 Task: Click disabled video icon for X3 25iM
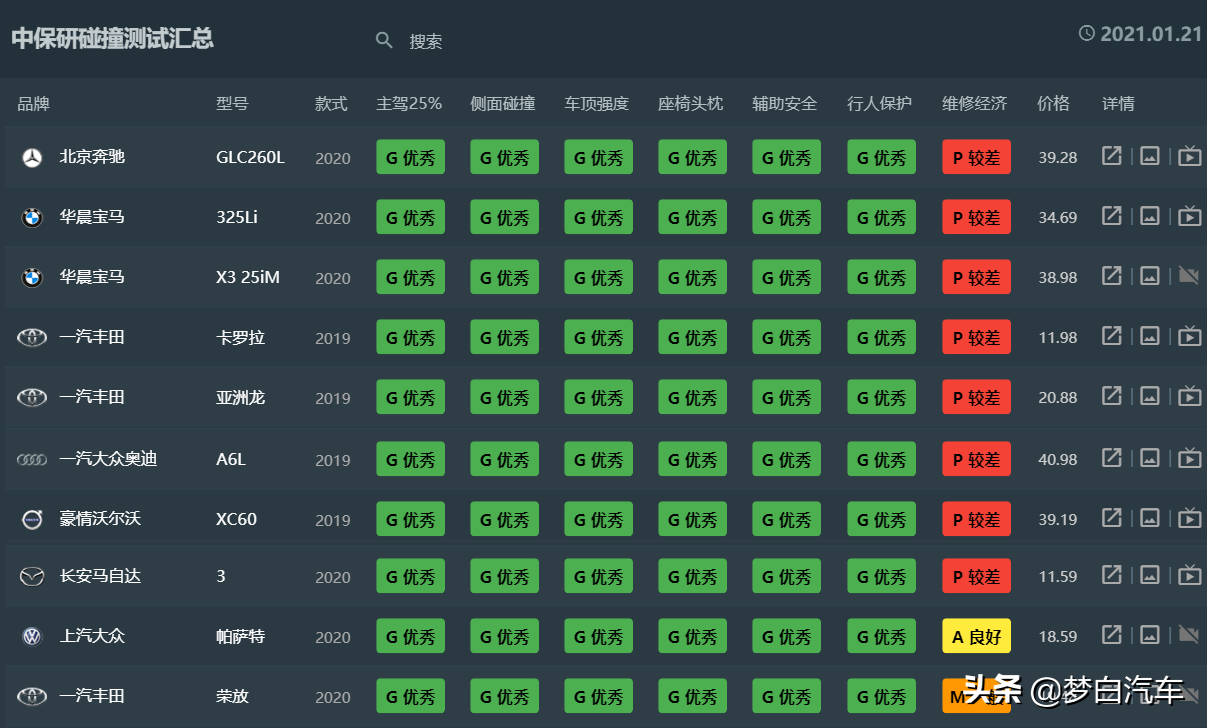(1189, 276)
